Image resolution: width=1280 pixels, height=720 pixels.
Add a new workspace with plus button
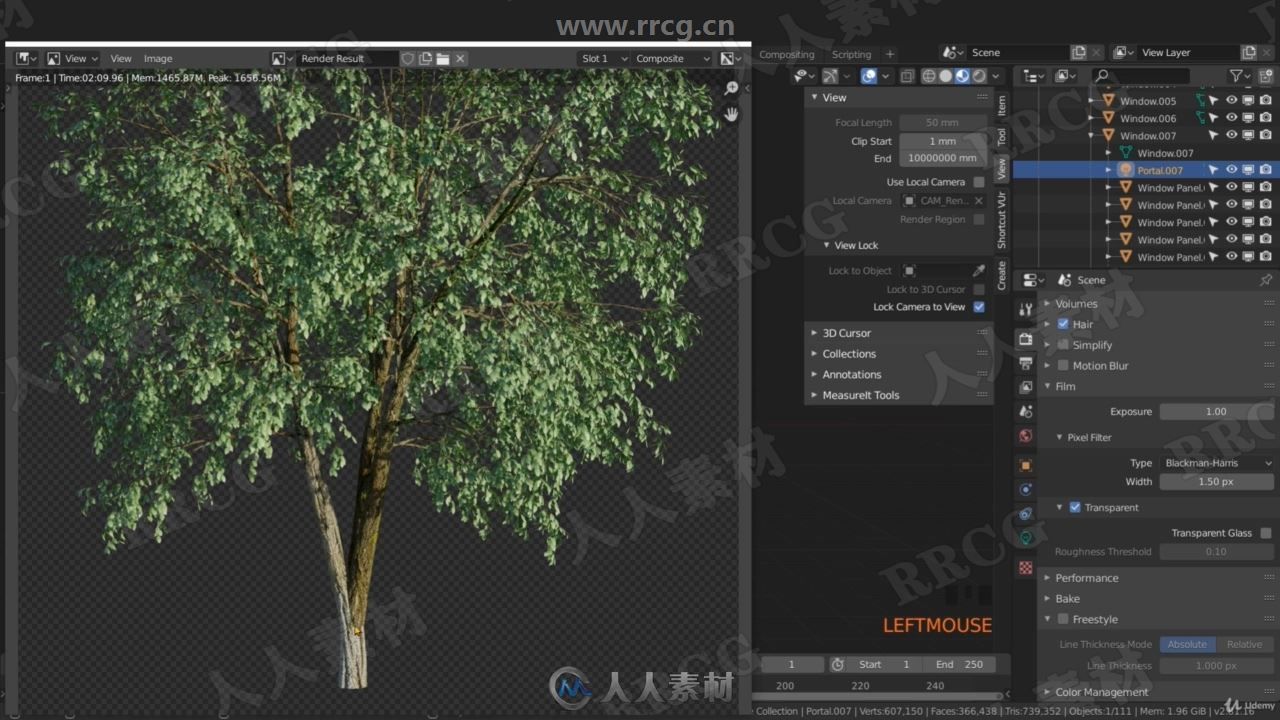click(x=890, y=54)
